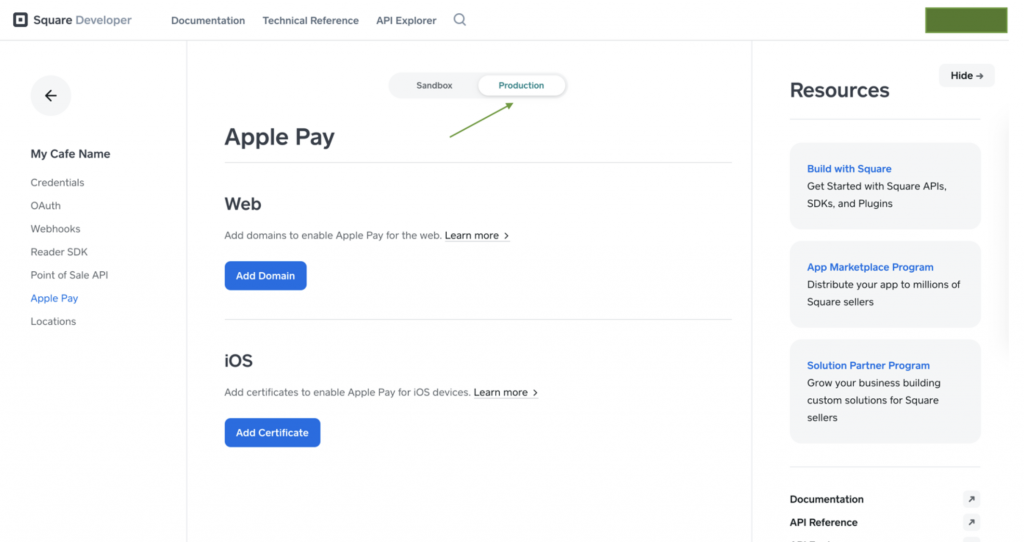The image size is (1024, 542).
Task: Switch to Sandbox mode
Action: (434, 86)
